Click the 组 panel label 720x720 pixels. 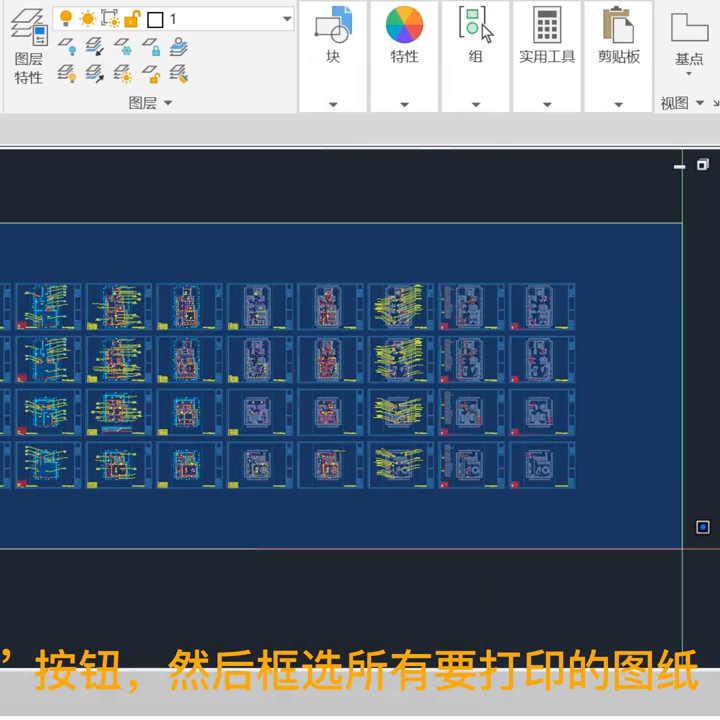tap(476, 56)
